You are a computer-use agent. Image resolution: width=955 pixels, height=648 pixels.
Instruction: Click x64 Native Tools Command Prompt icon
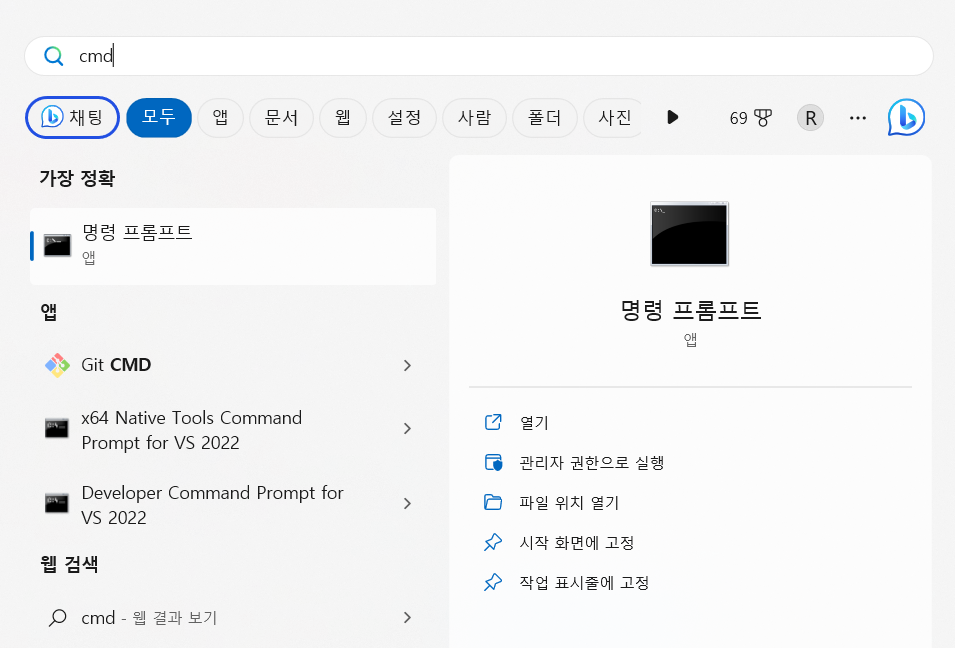click(x=57, y=428)
